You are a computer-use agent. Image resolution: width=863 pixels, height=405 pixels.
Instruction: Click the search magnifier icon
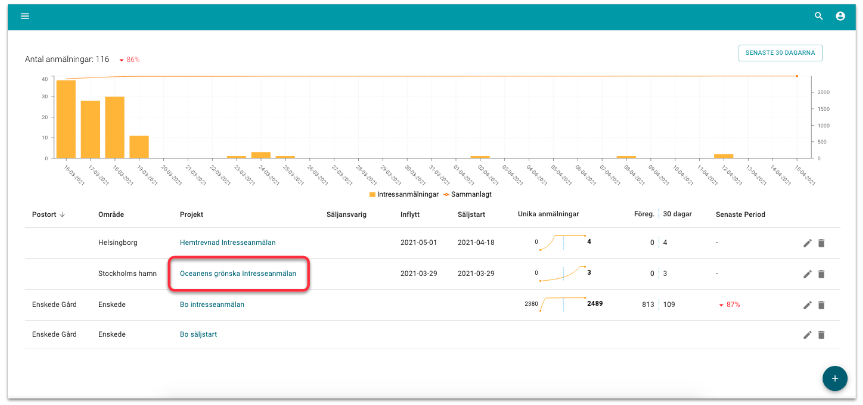pos(819,16)
